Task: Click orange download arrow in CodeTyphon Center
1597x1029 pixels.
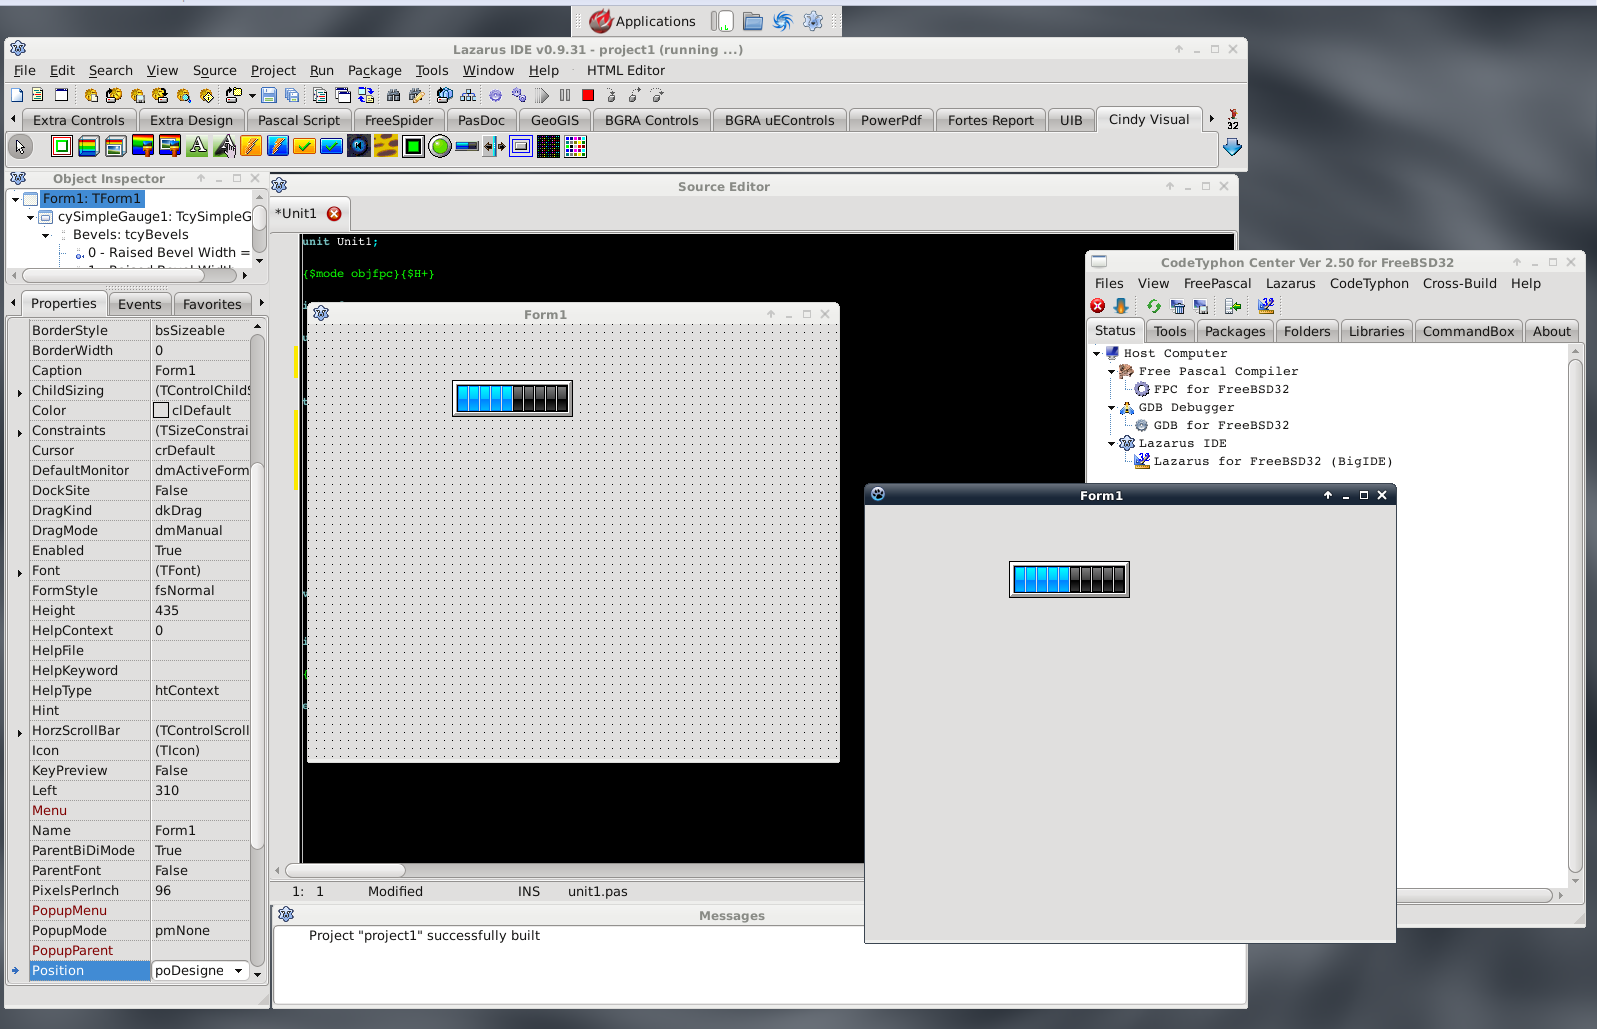Action: [x=1121, y=306]
